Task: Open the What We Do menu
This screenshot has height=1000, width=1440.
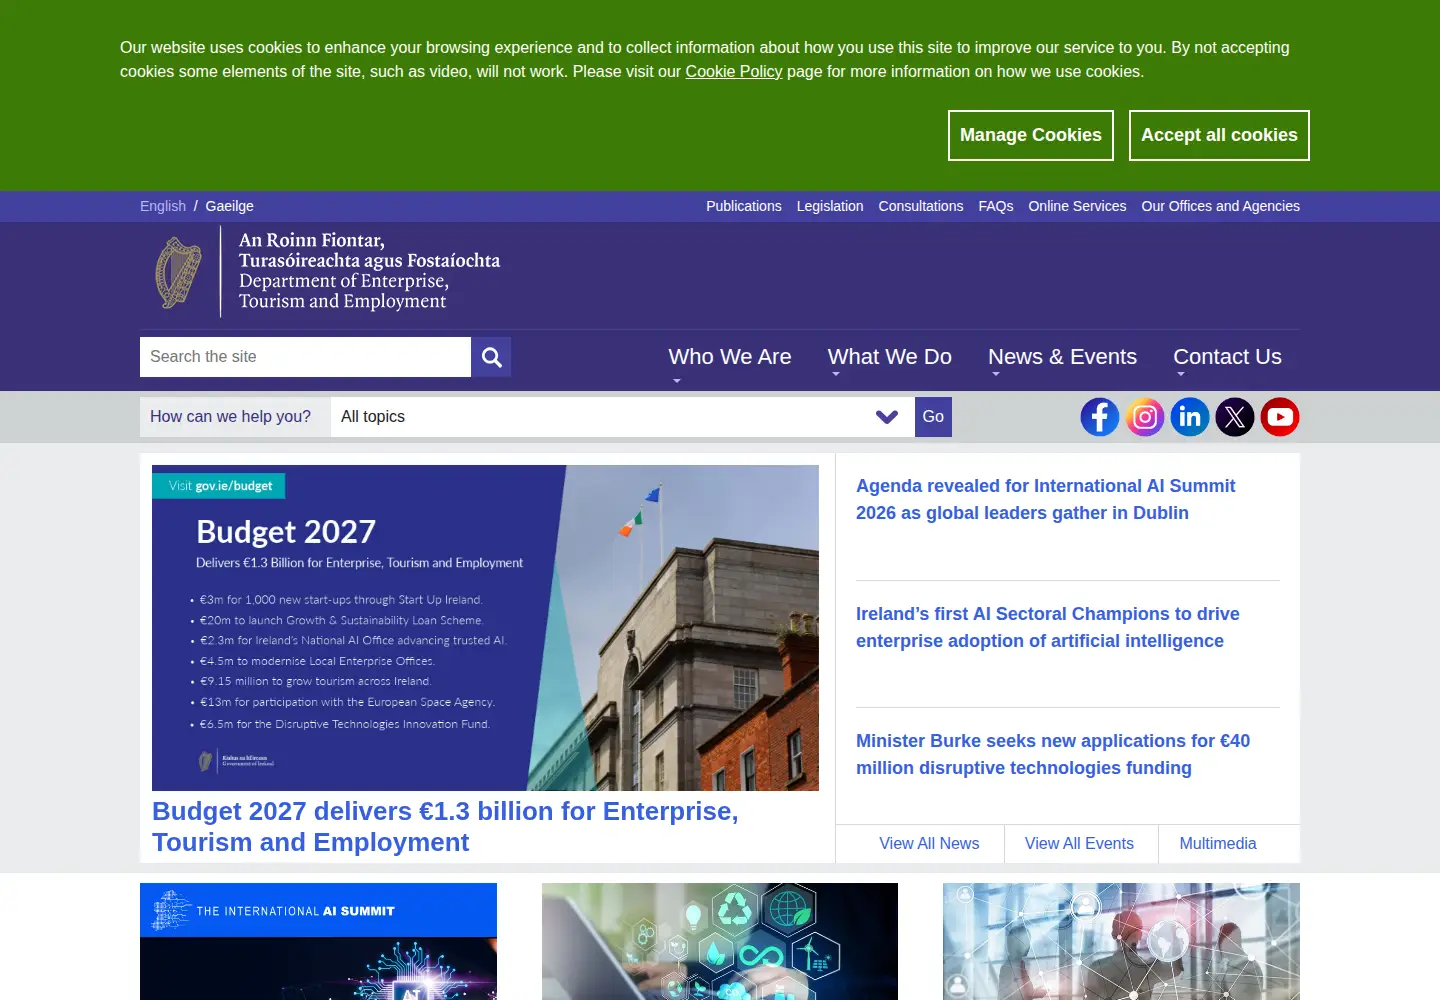Action: pos(890,357)
